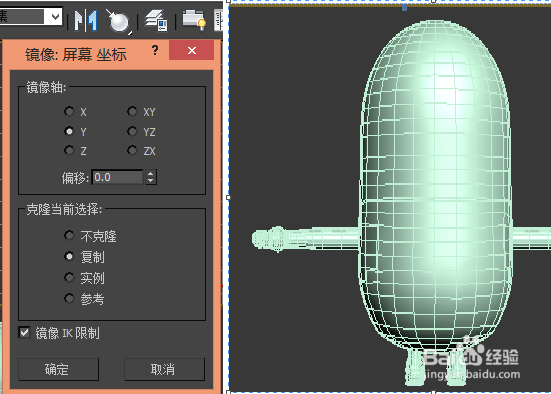Select 不克隆 (No Clone) option

pyautogui.click(x=69, y=235)
